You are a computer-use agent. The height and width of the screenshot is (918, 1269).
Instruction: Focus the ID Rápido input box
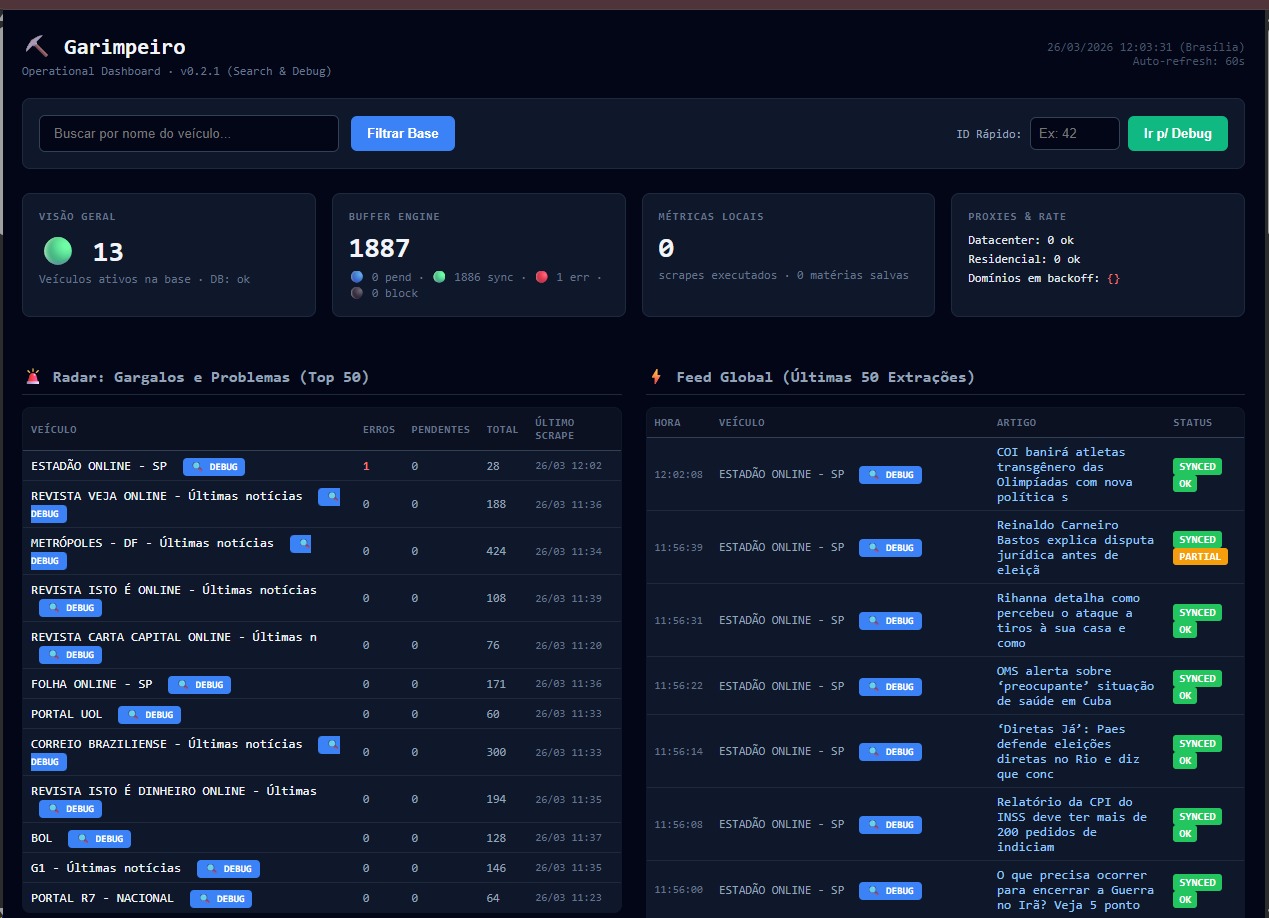click(1075, 133)
